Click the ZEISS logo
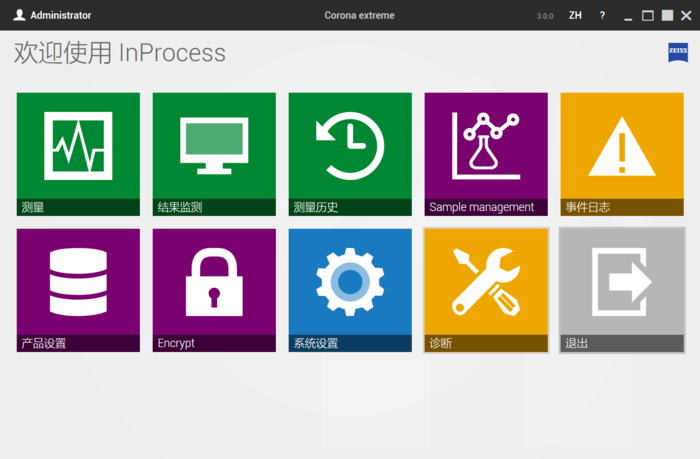Viewport: 700px width, 459px height. tap(678, 52)
